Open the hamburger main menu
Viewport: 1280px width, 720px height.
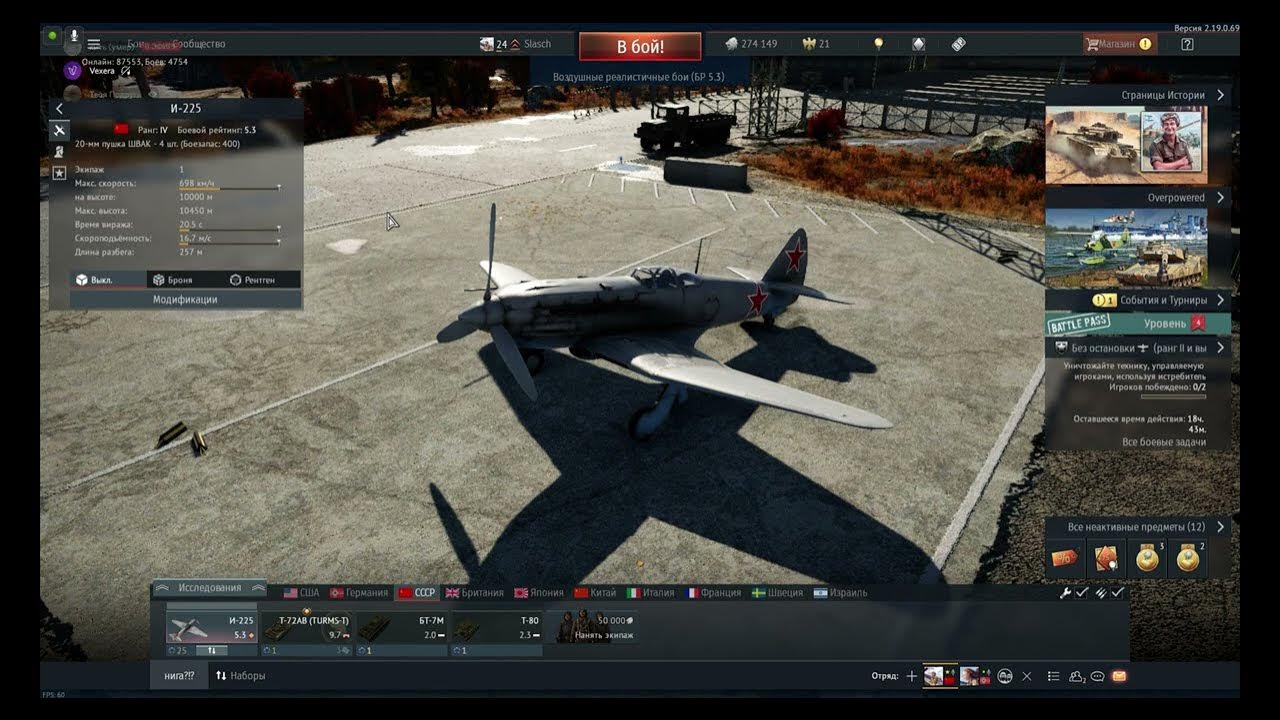94,44
